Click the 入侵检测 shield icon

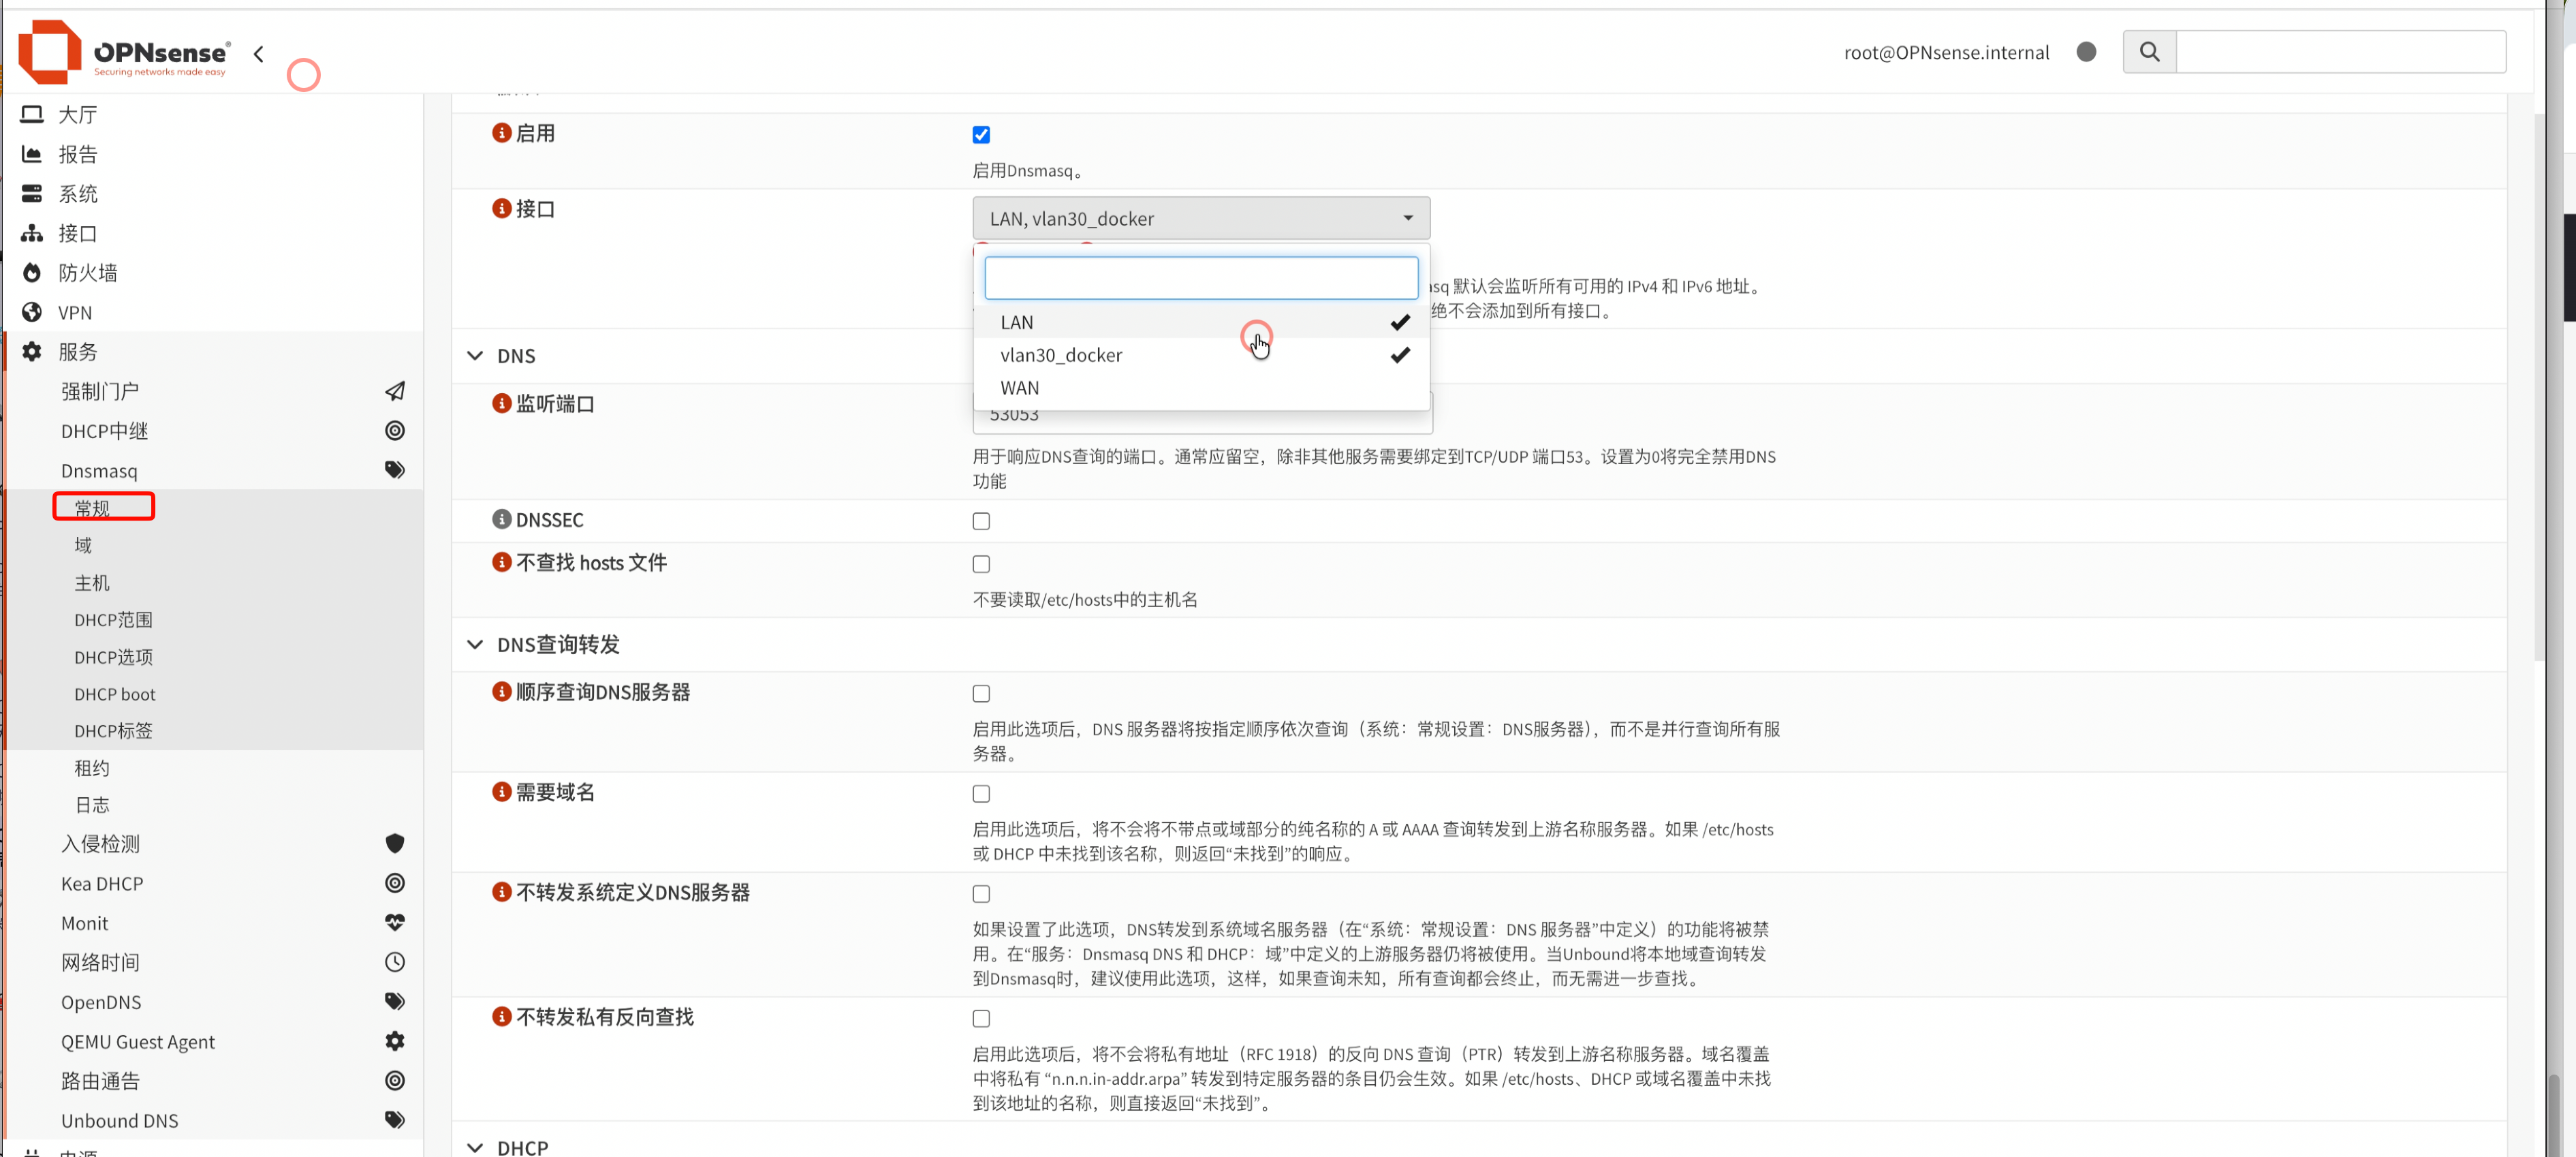point(395,844)
